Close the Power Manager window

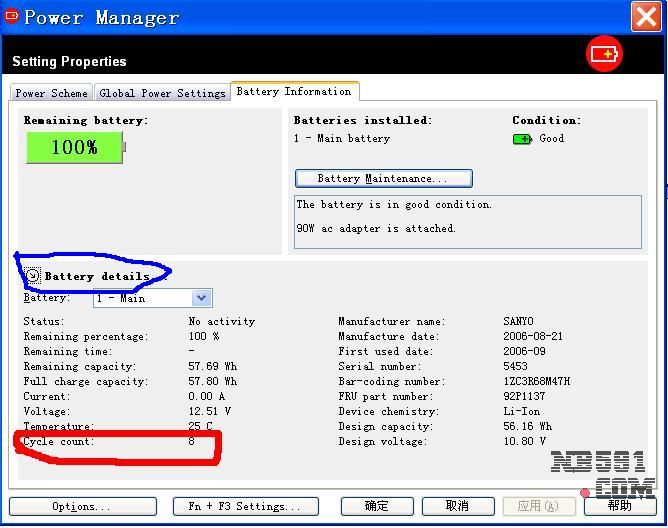coord(646,16)
